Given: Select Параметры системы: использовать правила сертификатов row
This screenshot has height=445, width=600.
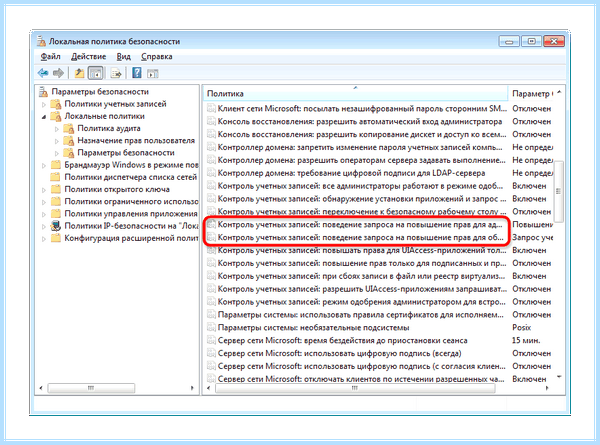Looking at the screenshot, I should click(360, 315).
